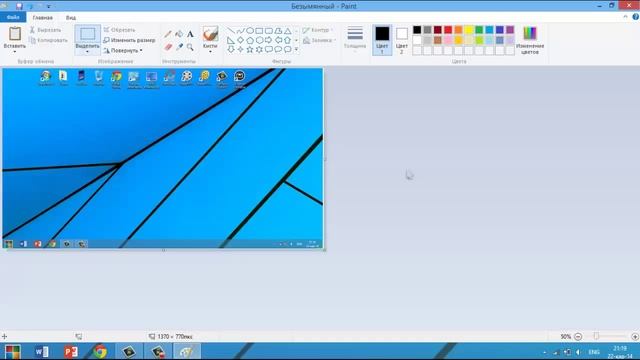
Task: Choose the Right arrow shape
Action: coord(269,40)
